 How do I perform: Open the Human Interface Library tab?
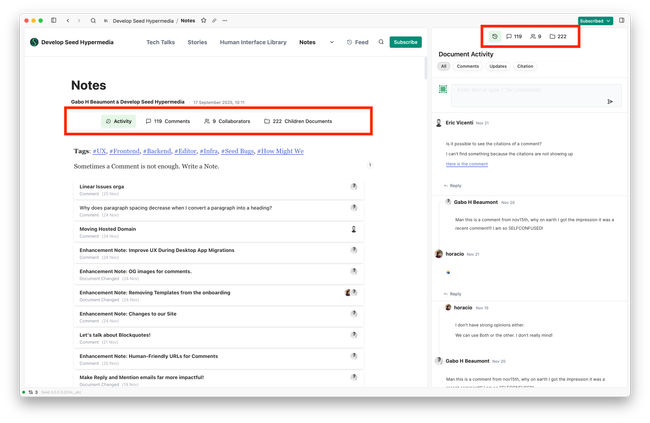click(x=253, y=42)
